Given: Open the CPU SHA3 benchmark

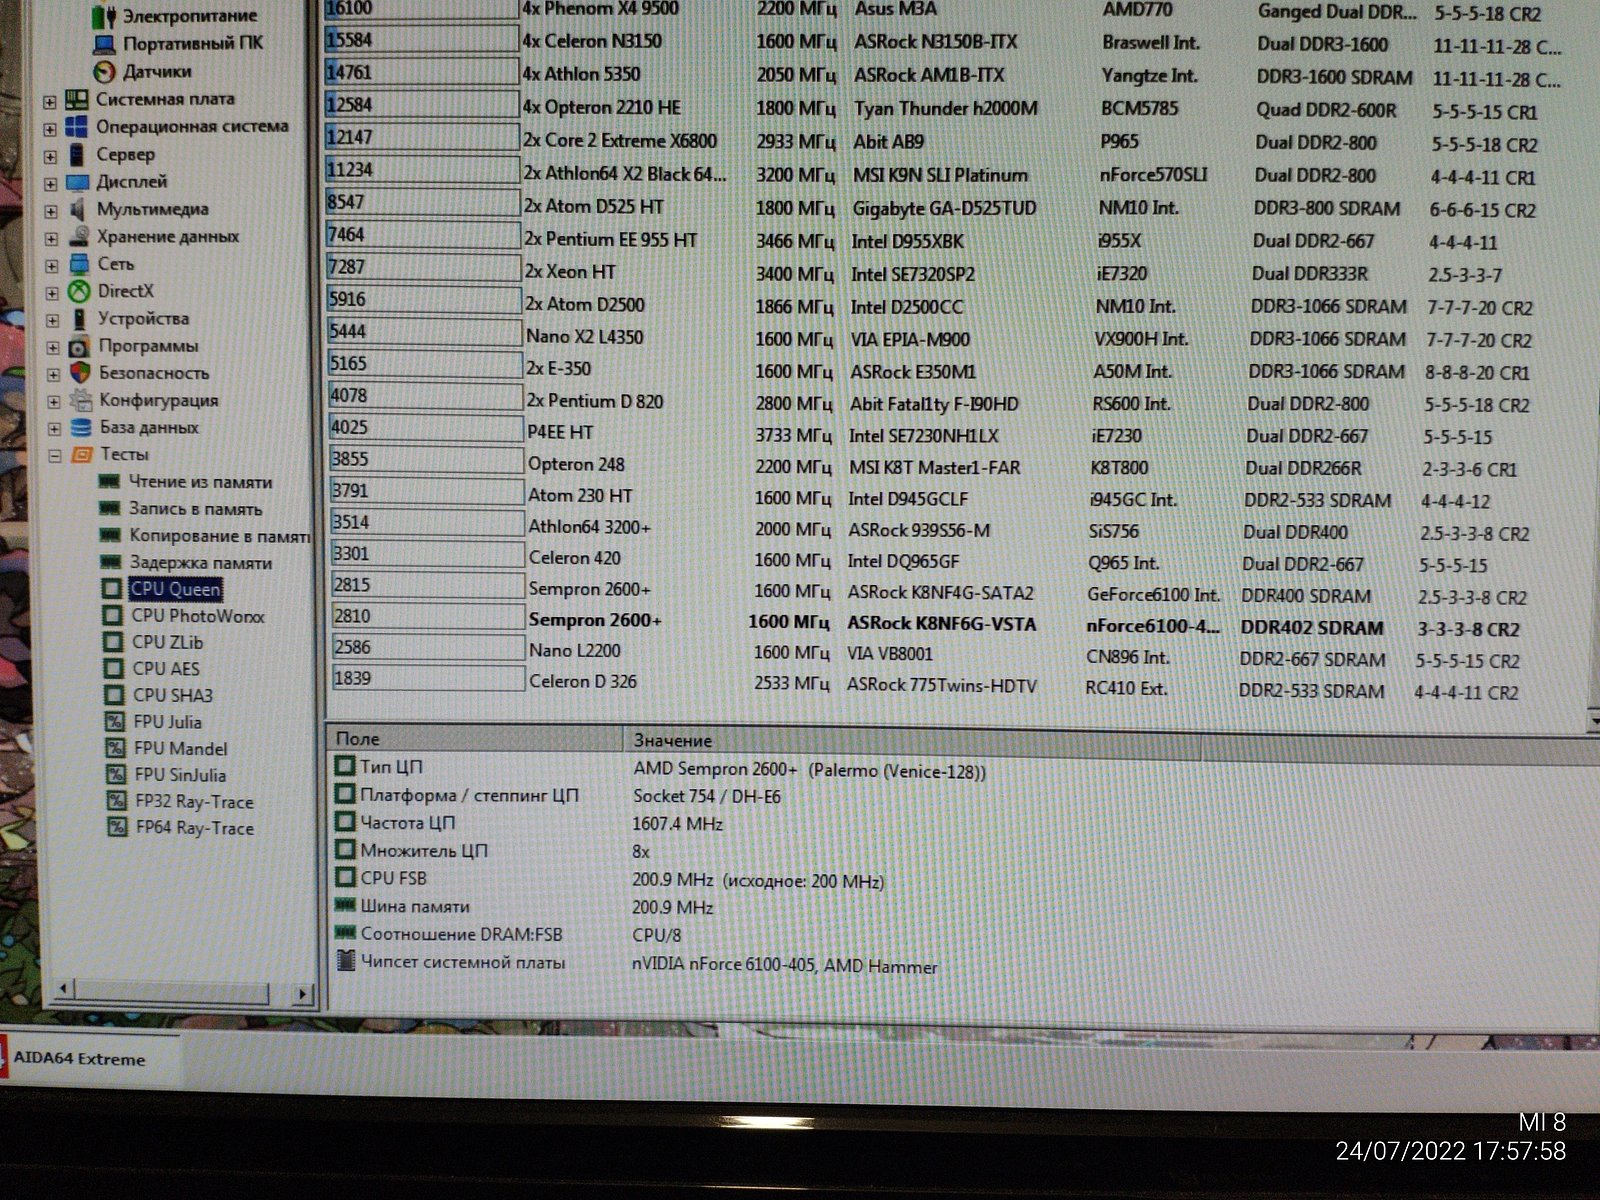Looking at the screenshot, I should click(x=173, y=695).
